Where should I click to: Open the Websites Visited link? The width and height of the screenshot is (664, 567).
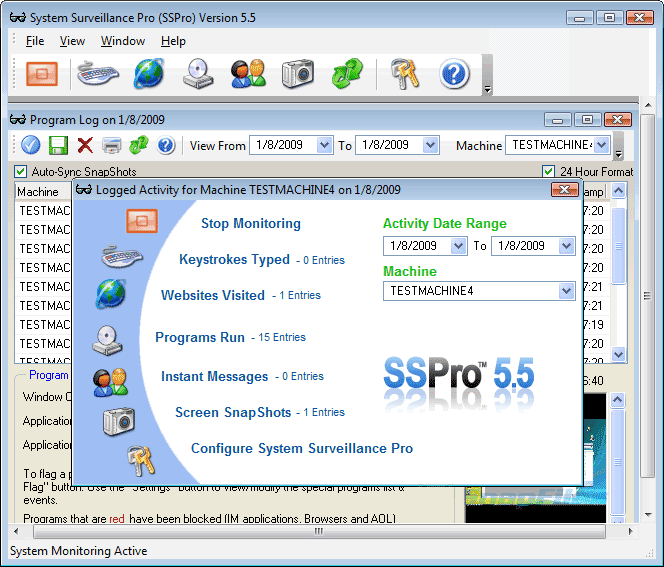213,295
